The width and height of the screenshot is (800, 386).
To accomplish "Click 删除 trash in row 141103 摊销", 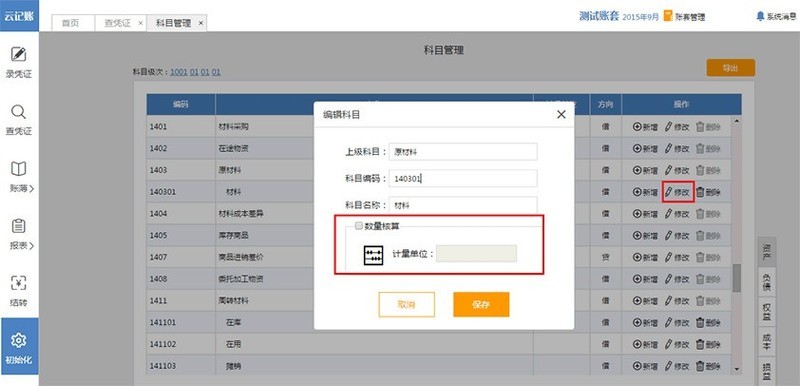I will [709, 366].
